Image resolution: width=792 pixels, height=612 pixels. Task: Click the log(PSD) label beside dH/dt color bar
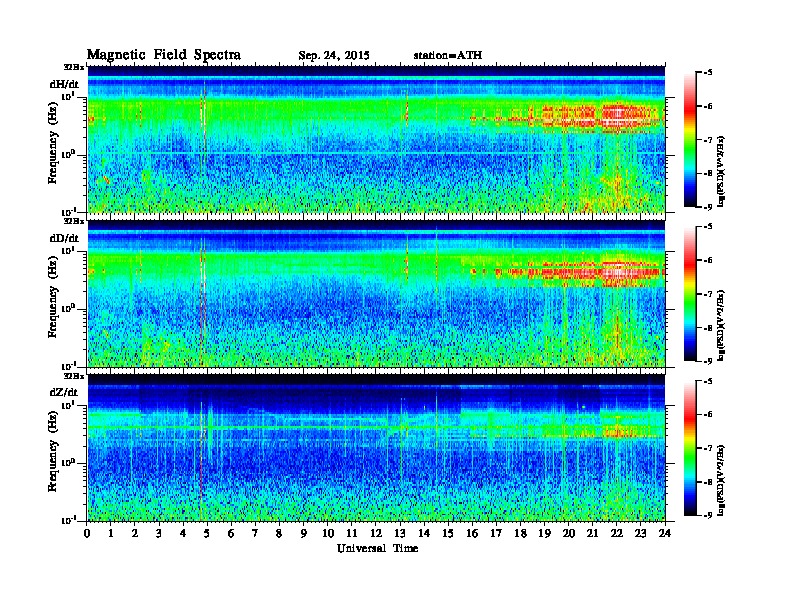[x=722, y=172]
